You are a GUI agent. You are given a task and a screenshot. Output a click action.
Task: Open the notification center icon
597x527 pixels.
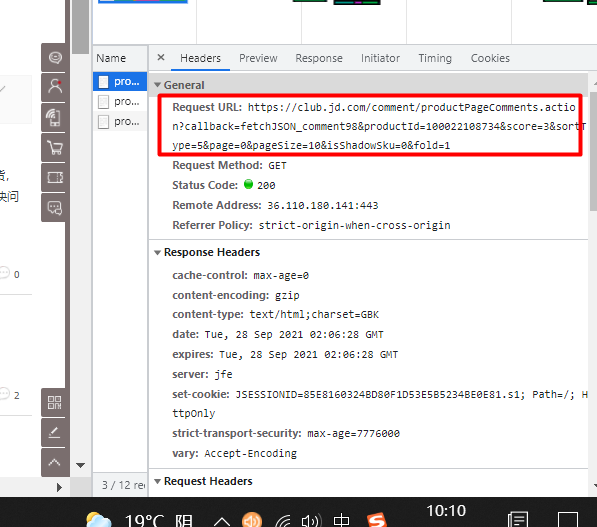pyautogui.click(x=518, y=519)
